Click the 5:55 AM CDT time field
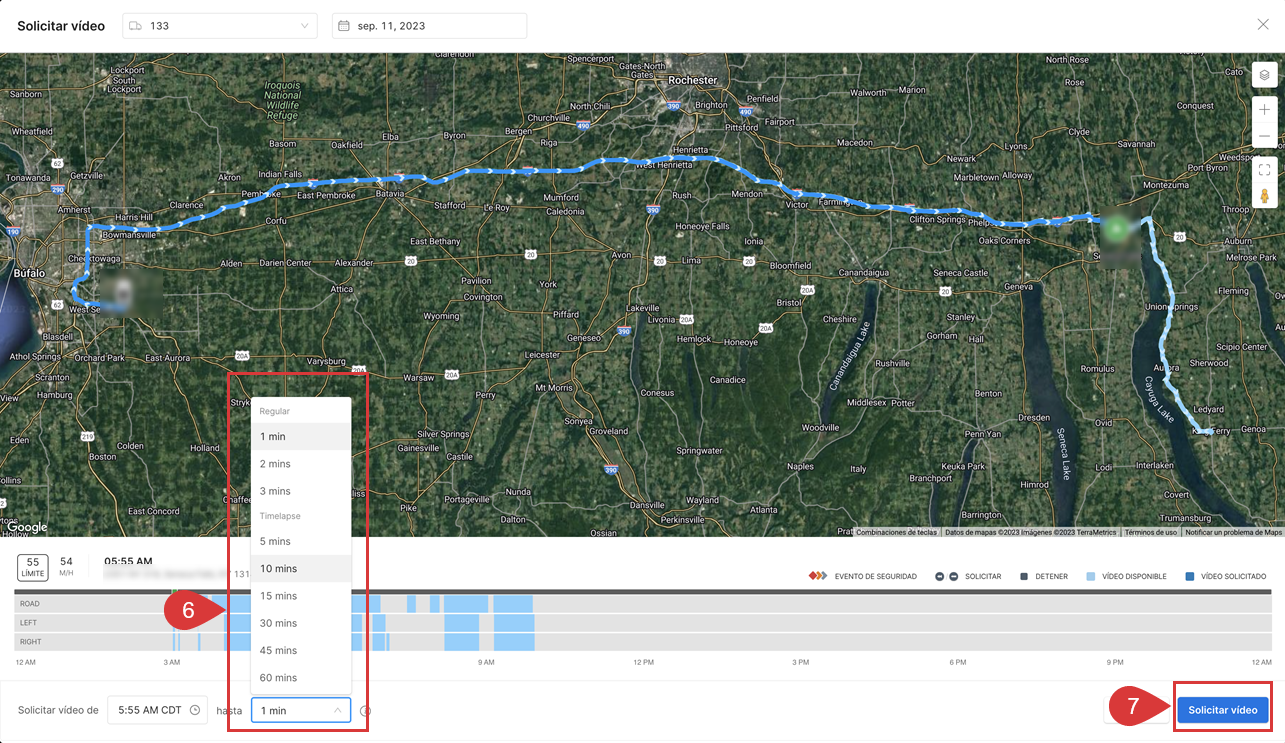Screen dimensions: 1285x743 [150, 711]
